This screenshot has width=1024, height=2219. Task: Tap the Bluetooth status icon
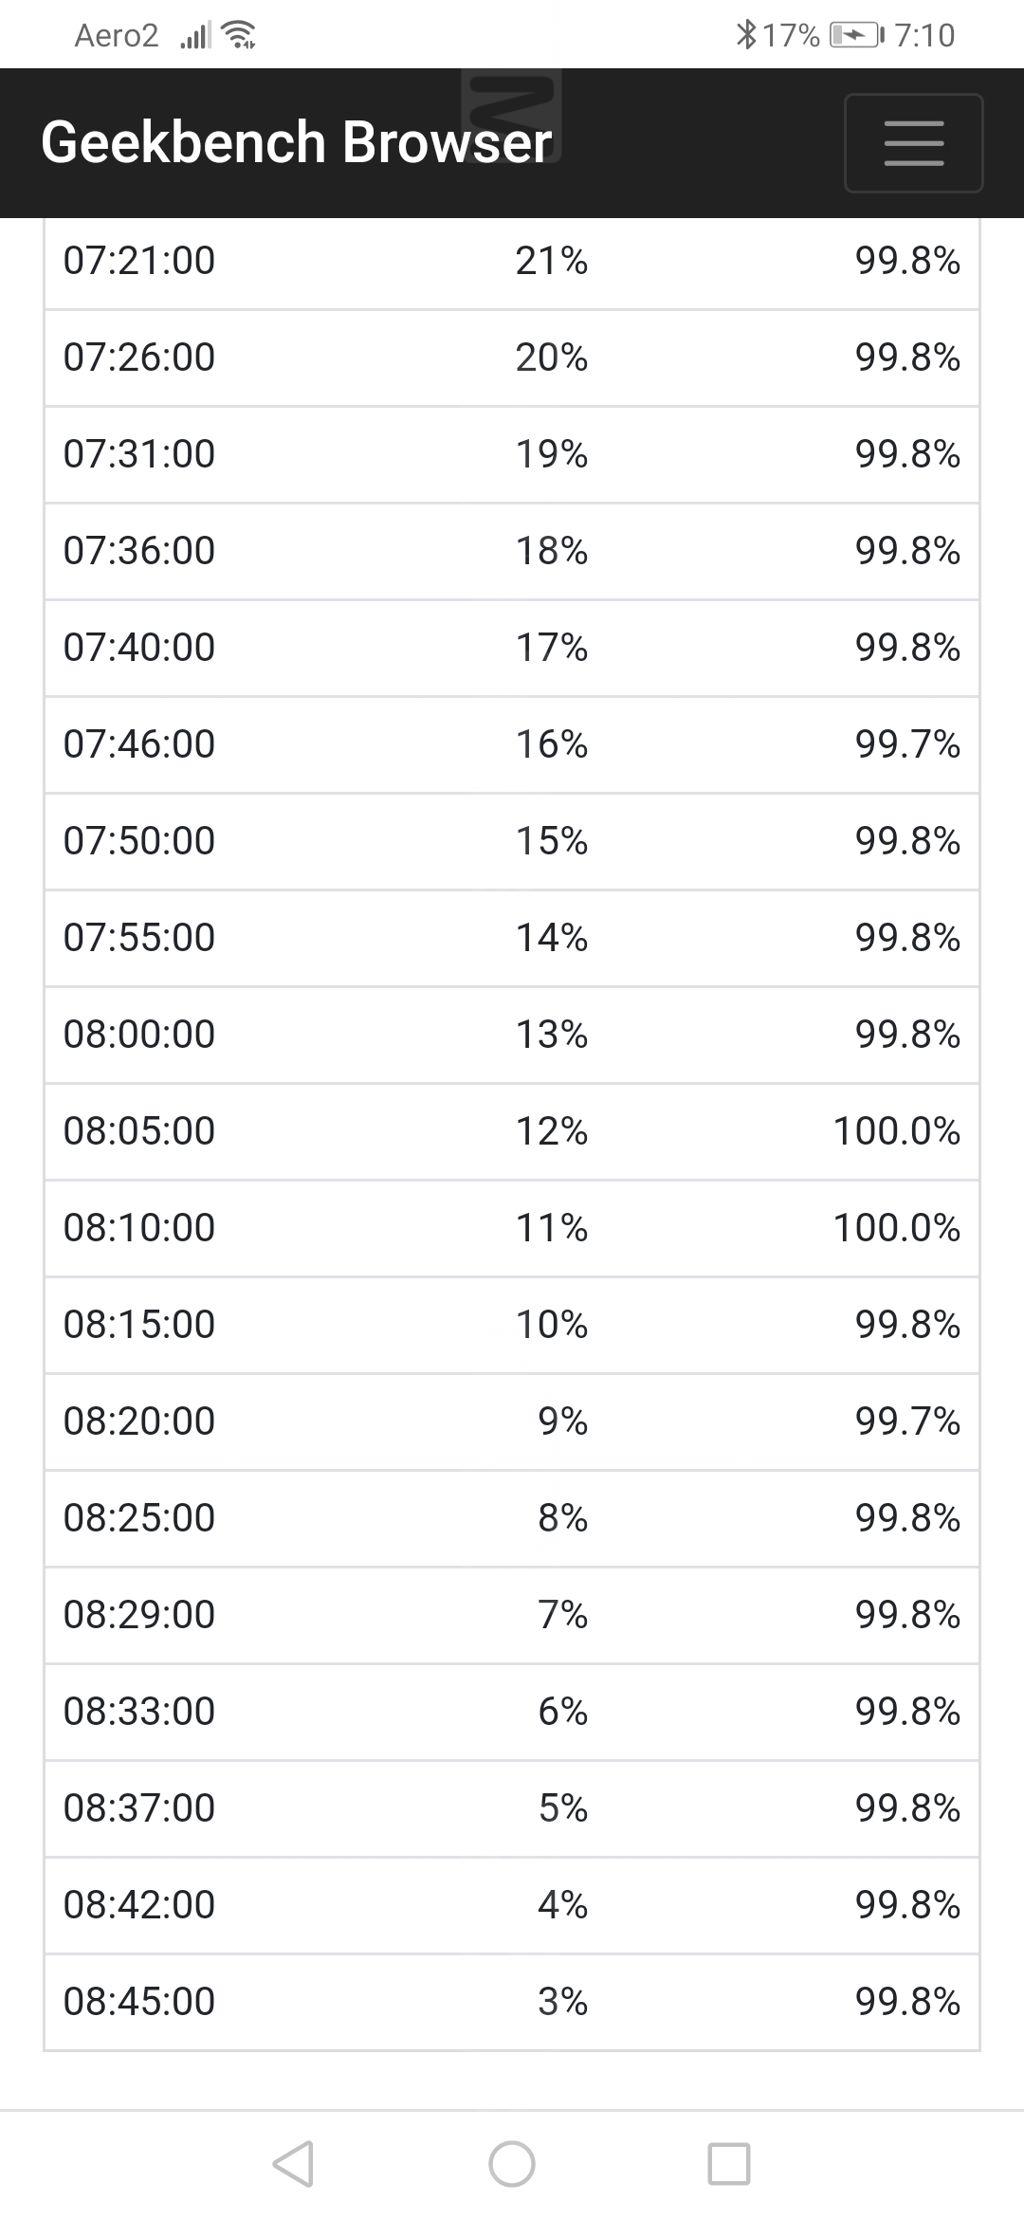pyautogui.click(x=745, y=35)
